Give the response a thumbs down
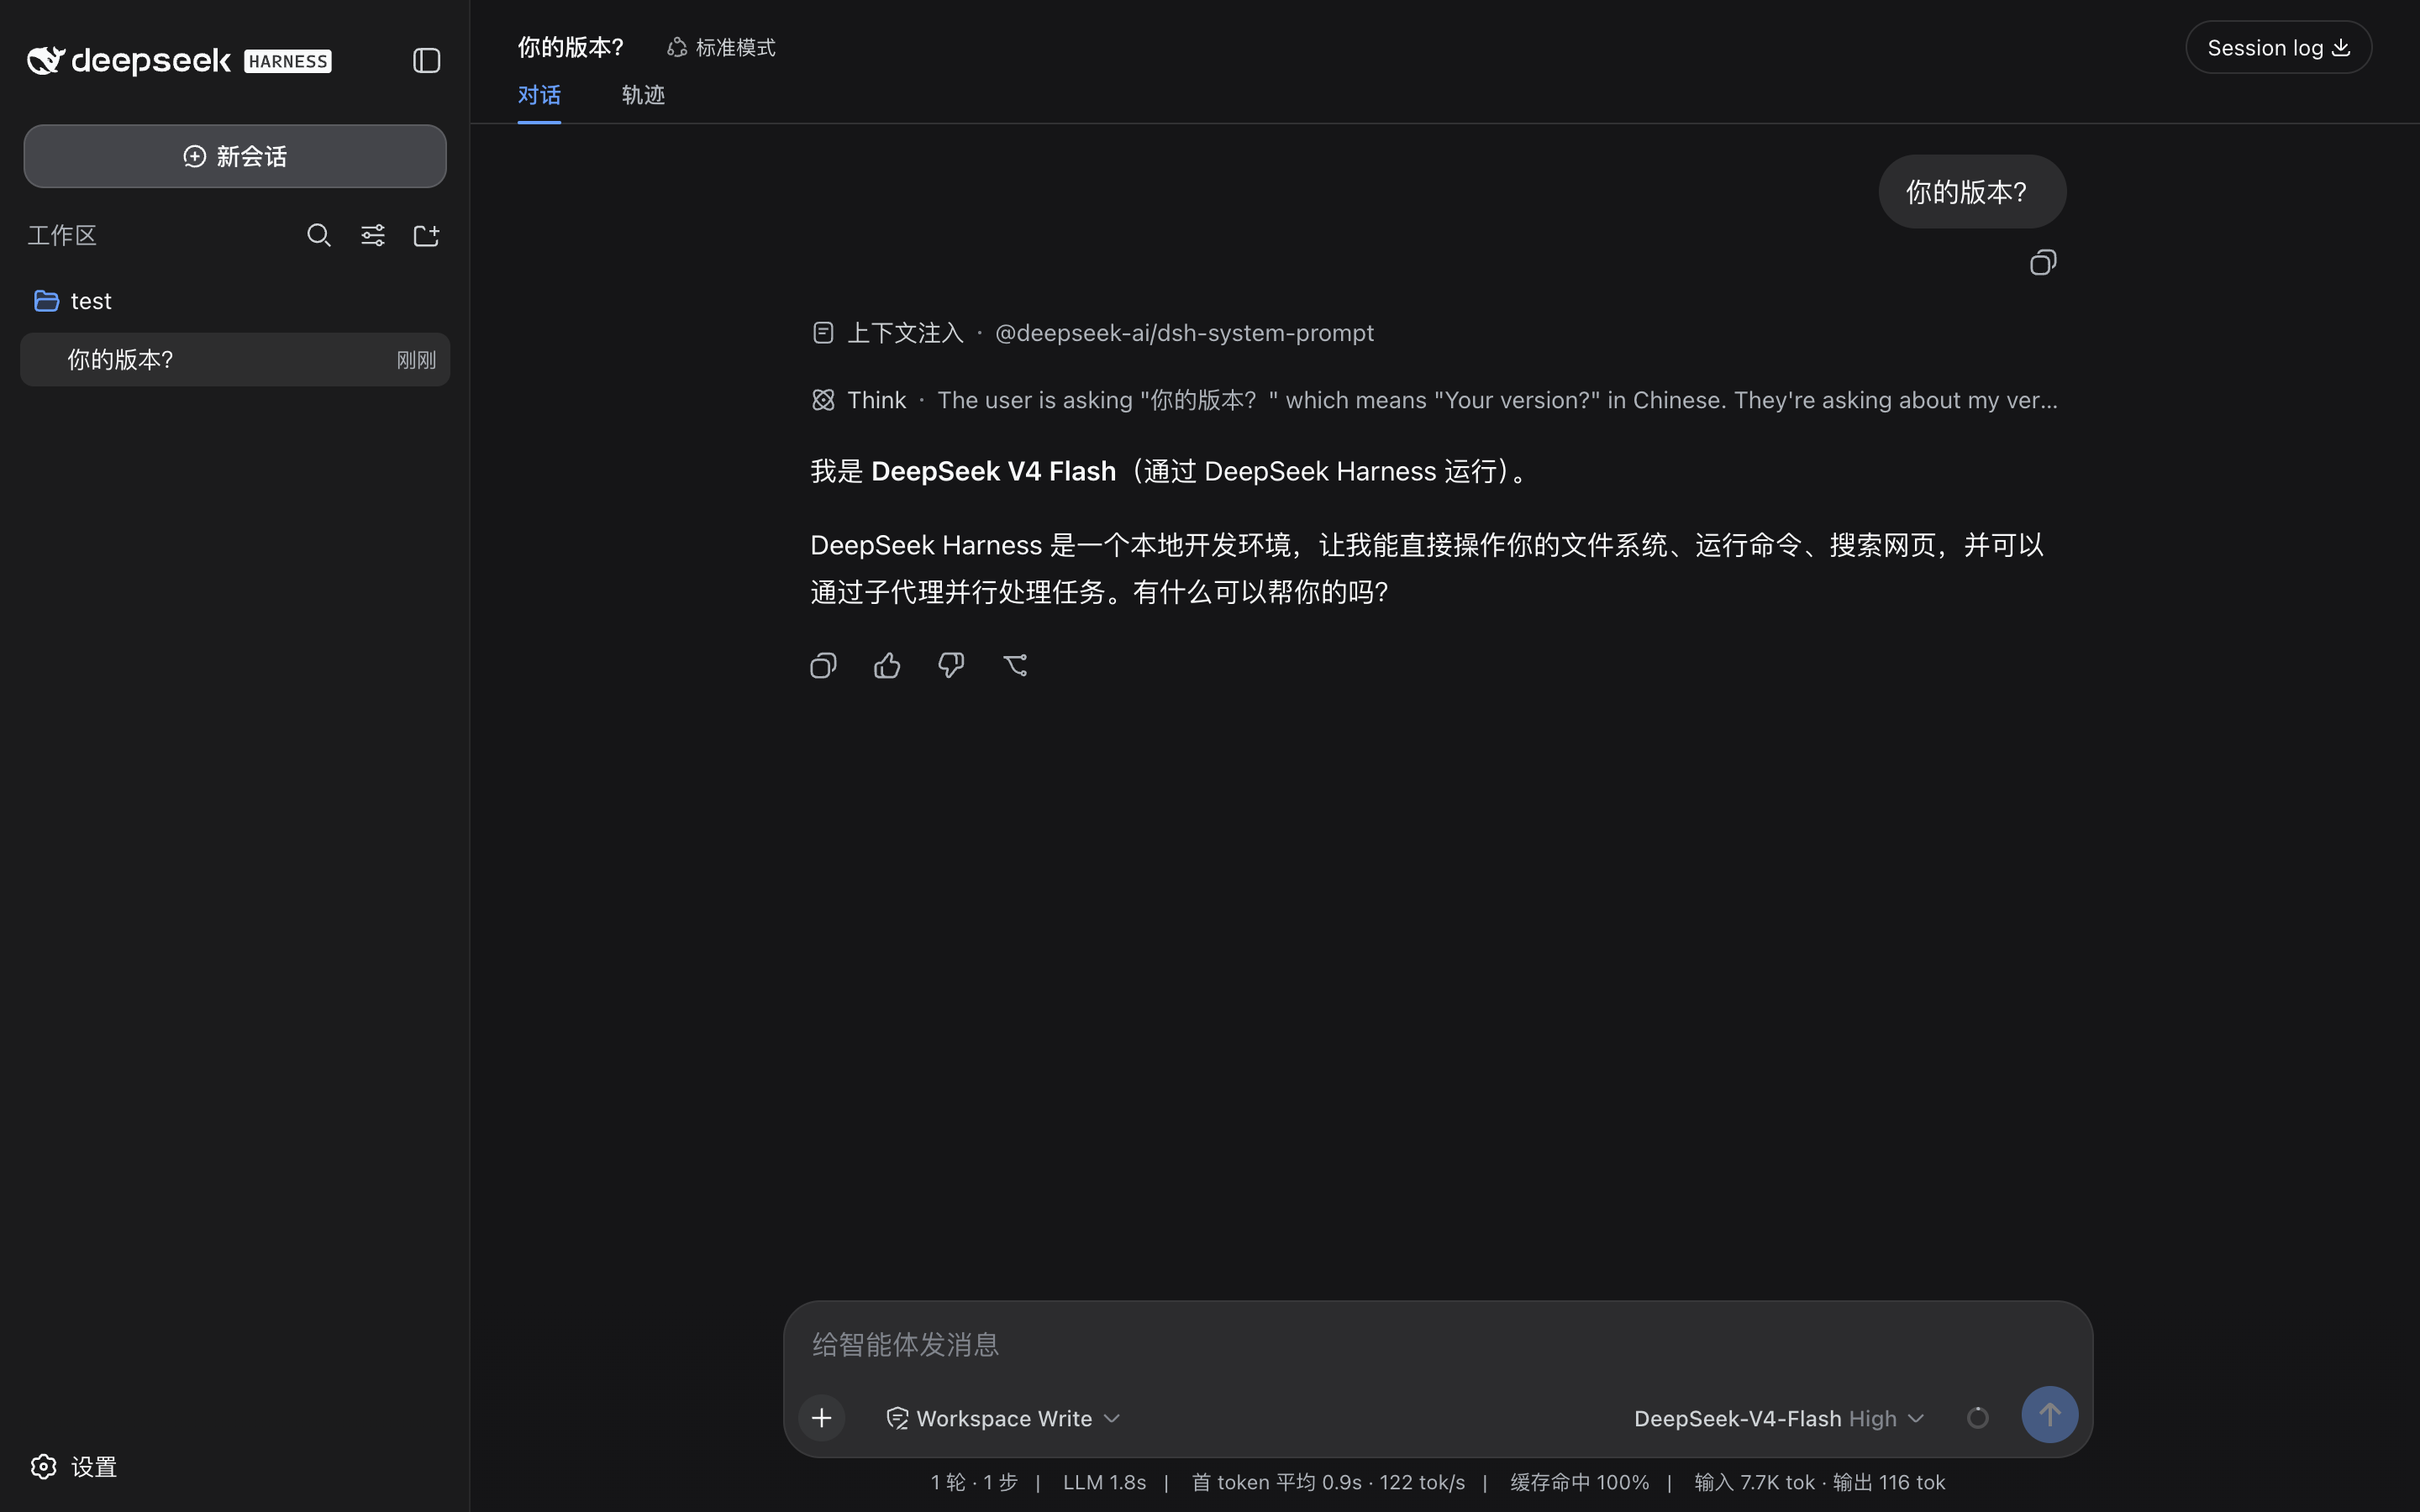This screenshot has height=1512, width=2420. point(951,665)
